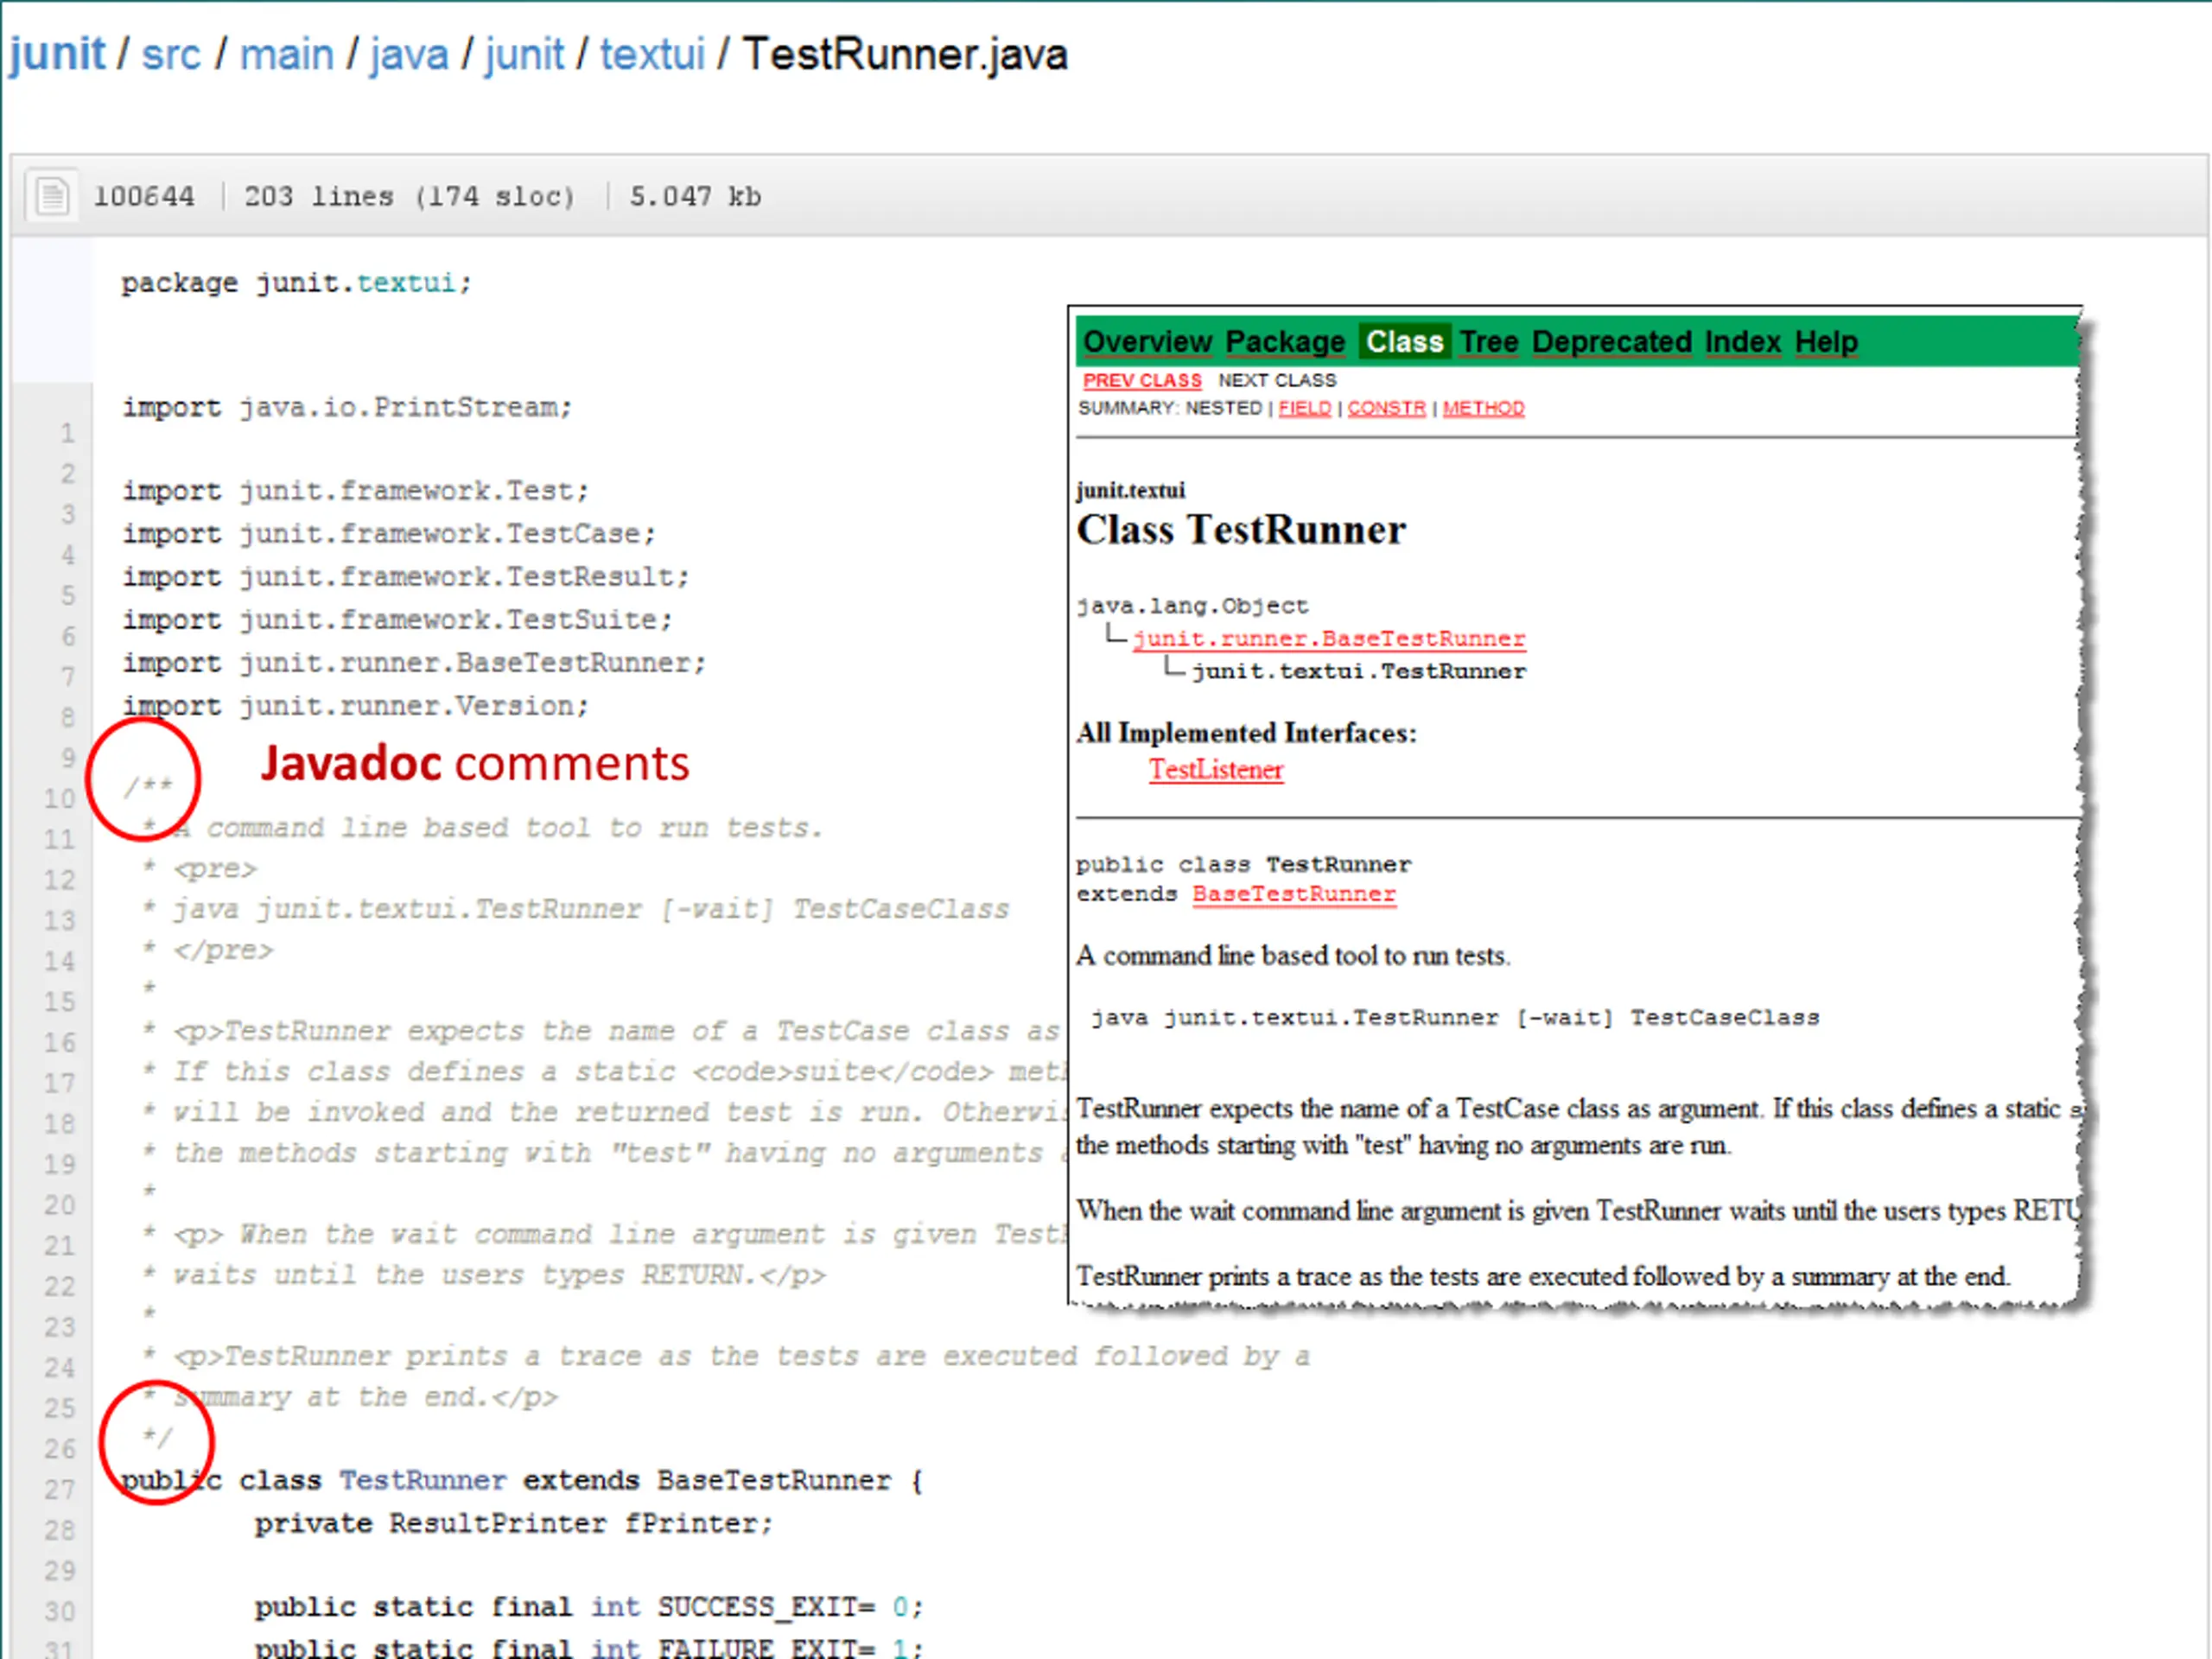
Task: Follow BaseTestRunner link after extends
Action: [x=1294, y=894]
